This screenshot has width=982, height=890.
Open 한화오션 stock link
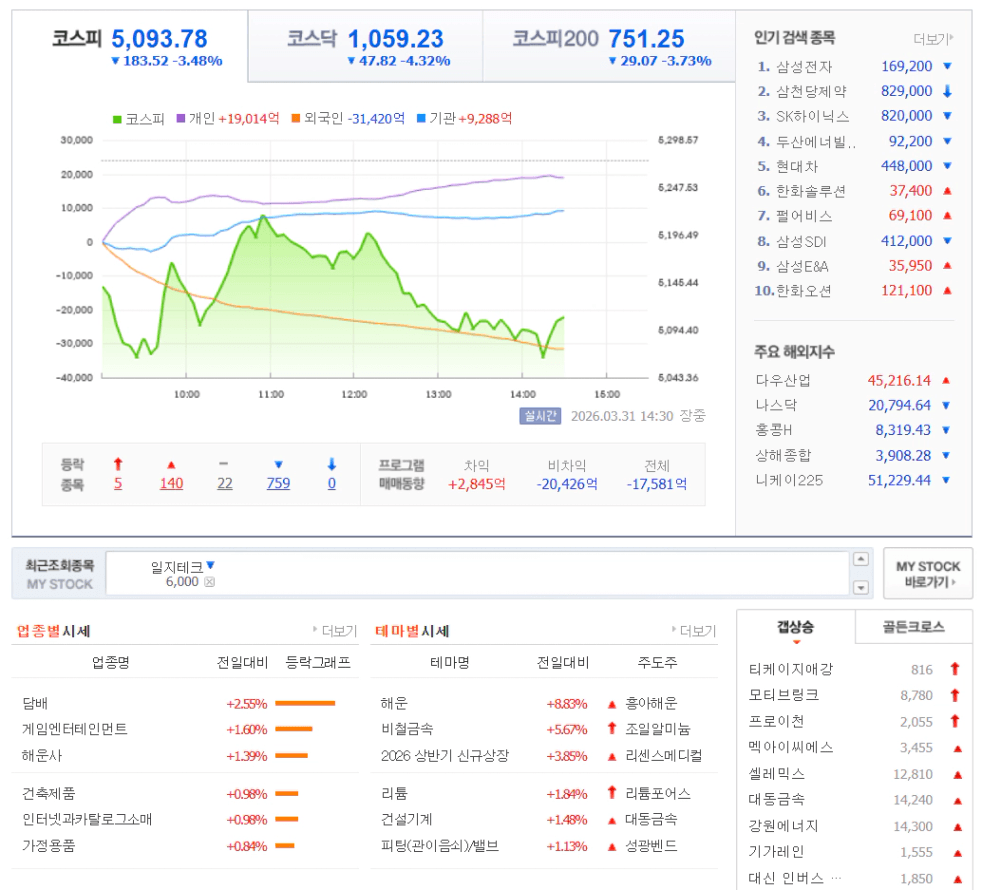point(804,291)
